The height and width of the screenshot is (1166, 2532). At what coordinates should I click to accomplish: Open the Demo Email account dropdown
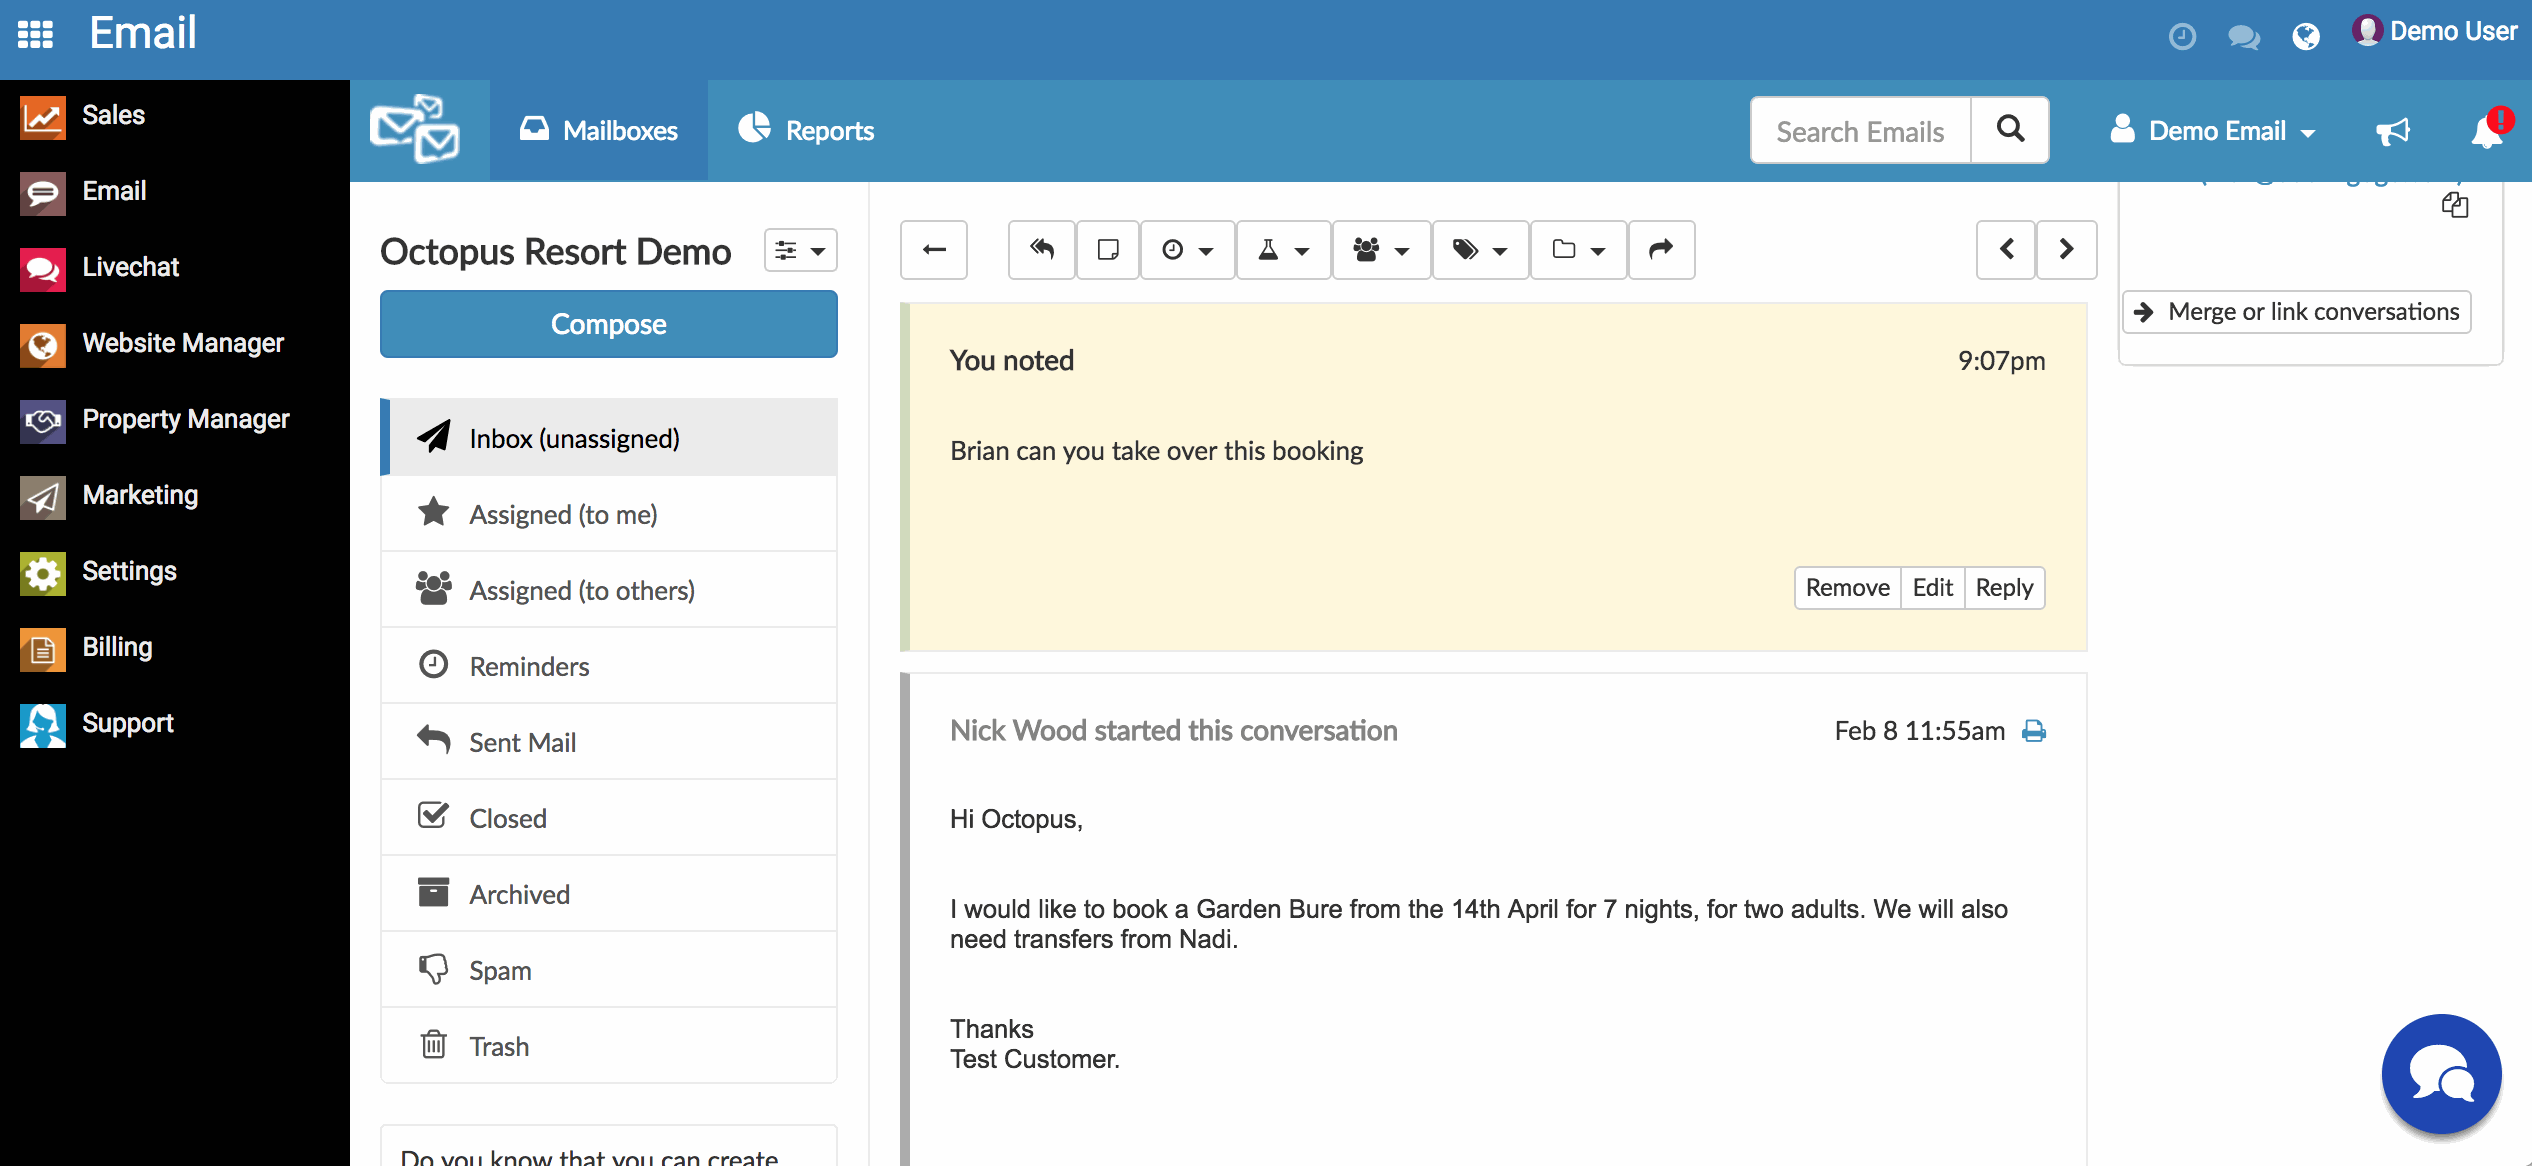[x=2213, y=131]
